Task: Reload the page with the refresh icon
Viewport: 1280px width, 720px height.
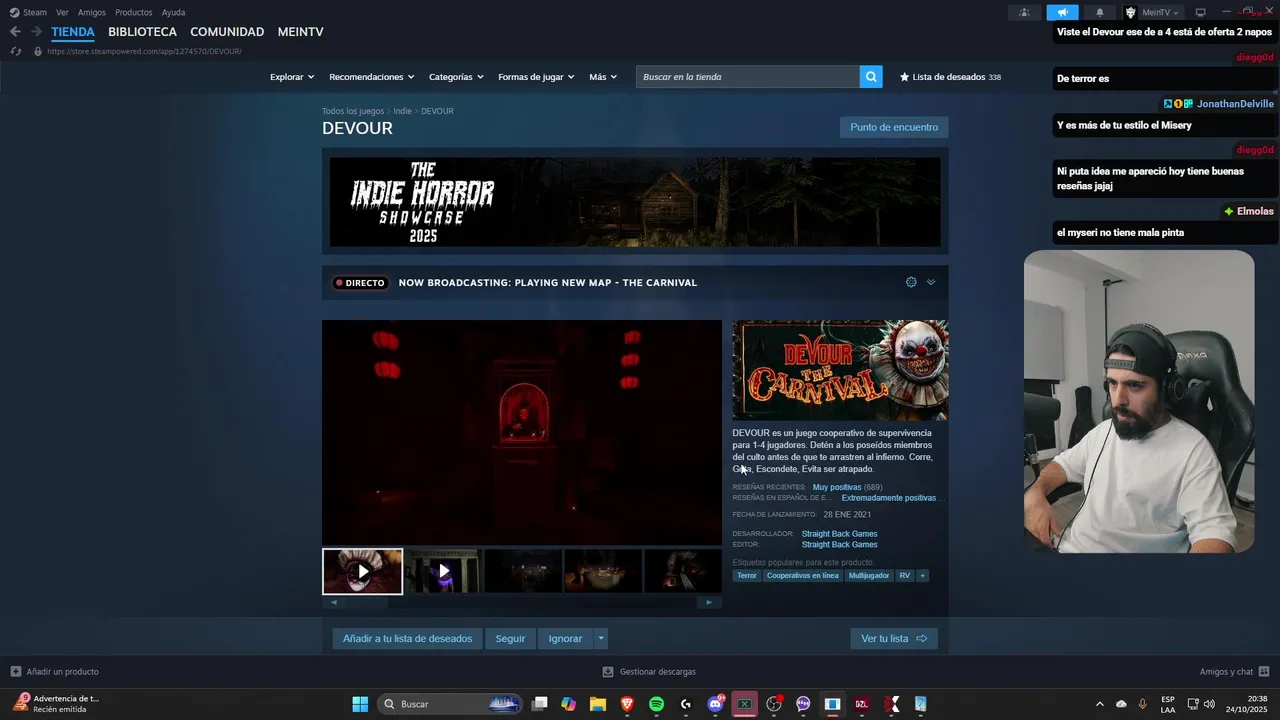Action: click(16, 51)
